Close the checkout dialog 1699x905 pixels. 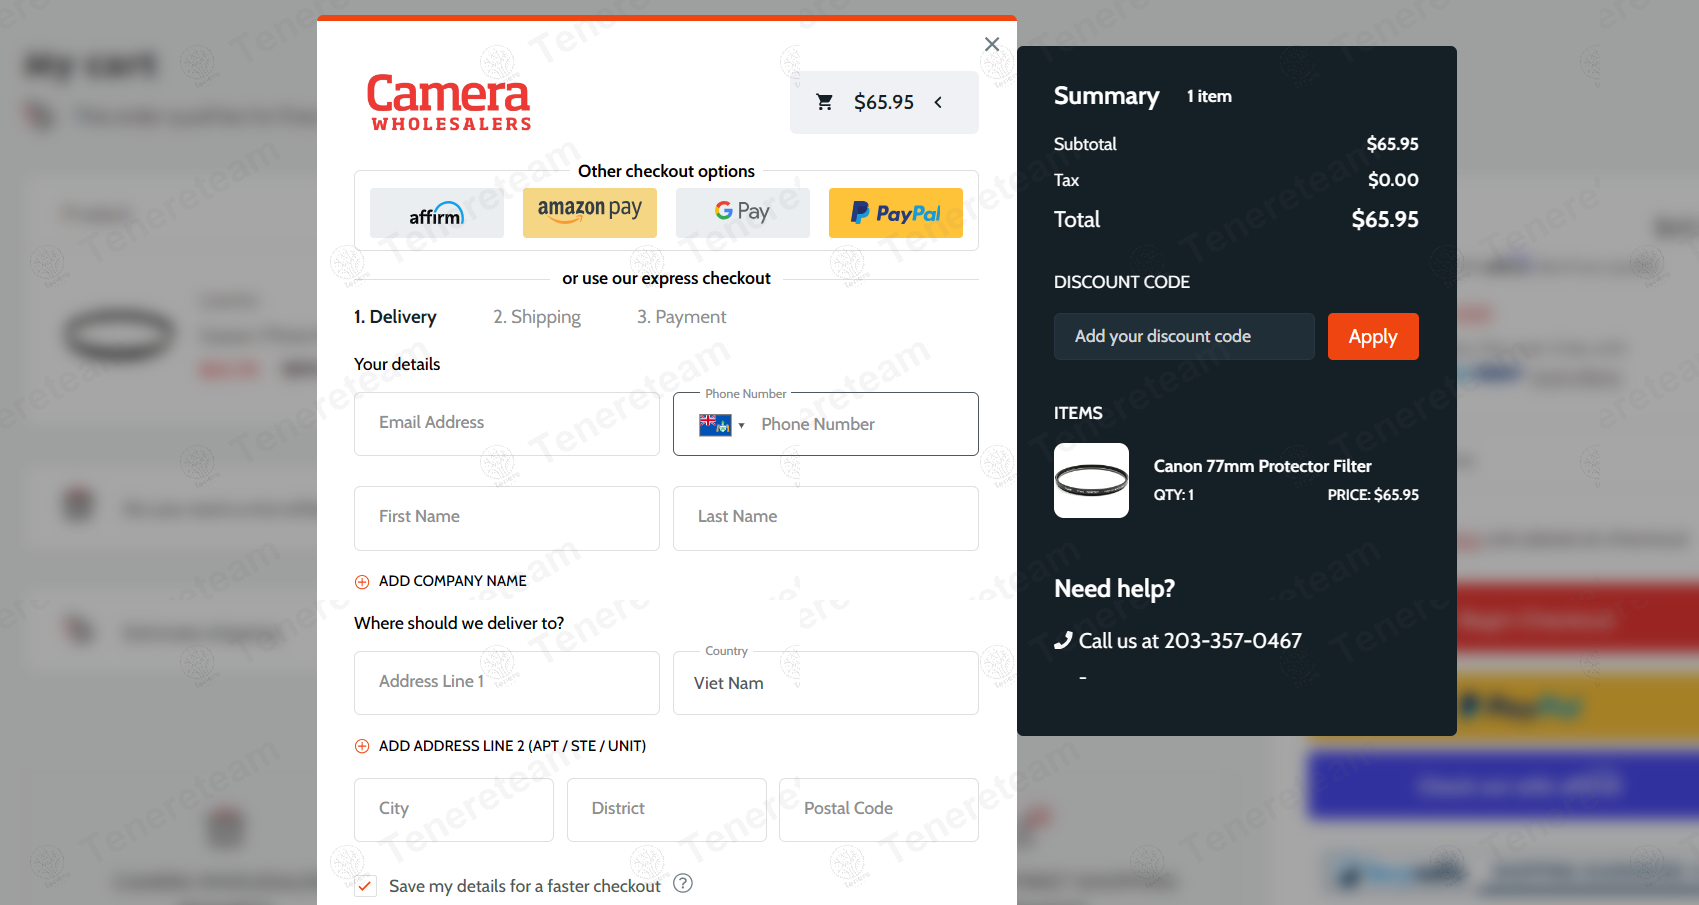pyautogui.click(x=991, y=44)
